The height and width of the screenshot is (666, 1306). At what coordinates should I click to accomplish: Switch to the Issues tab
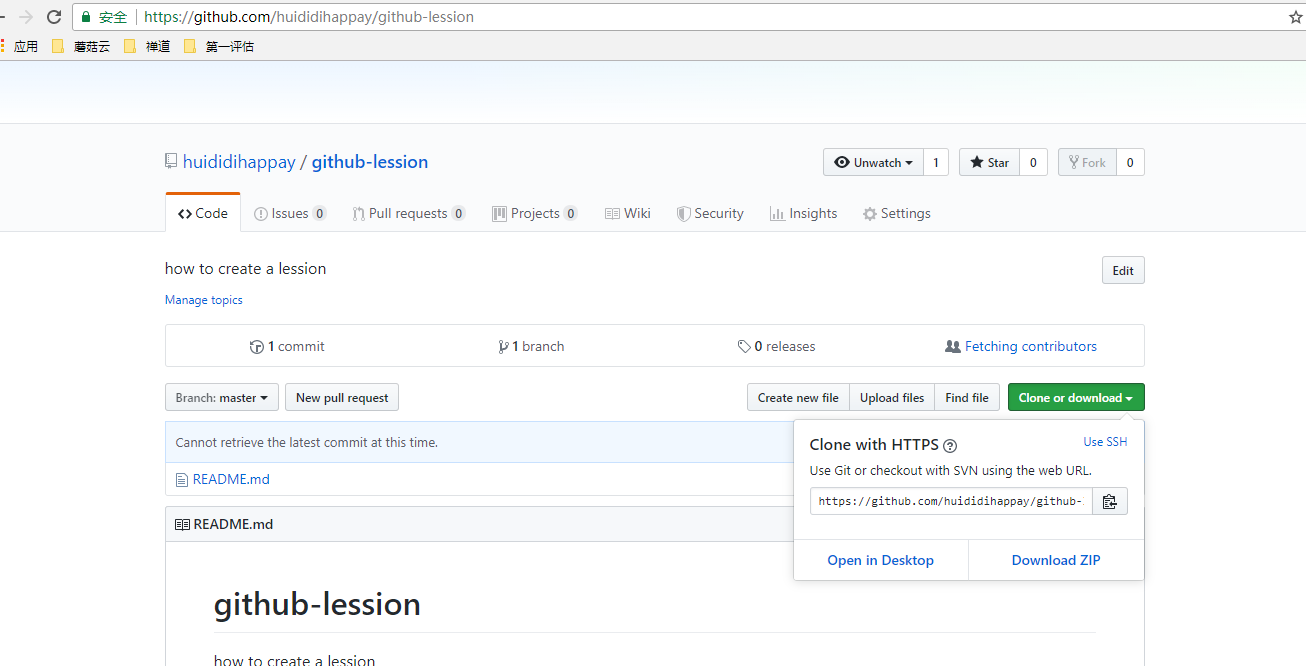tap(290, 213)
